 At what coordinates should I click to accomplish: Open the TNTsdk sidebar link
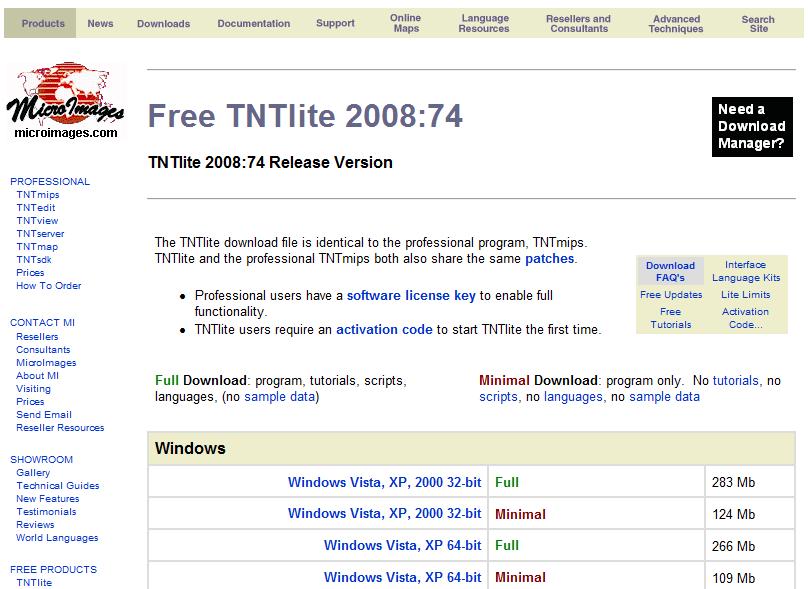pyautogui.click(x=34, y=260)
